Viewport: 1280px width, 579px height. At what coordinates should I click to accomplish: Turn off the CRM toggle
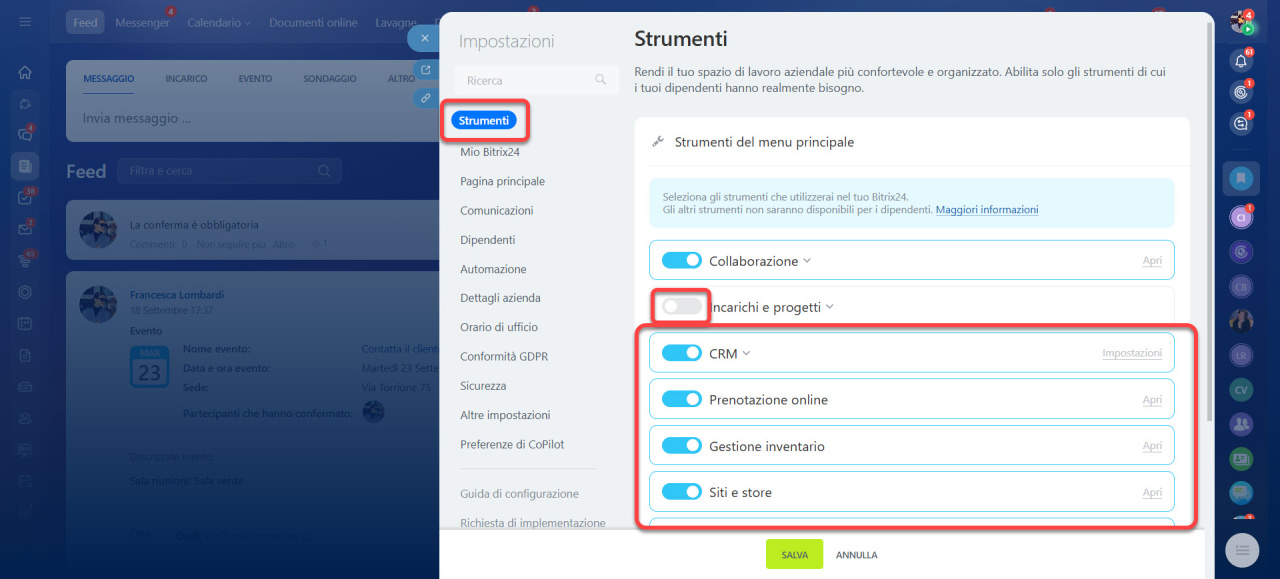[682, 353]
